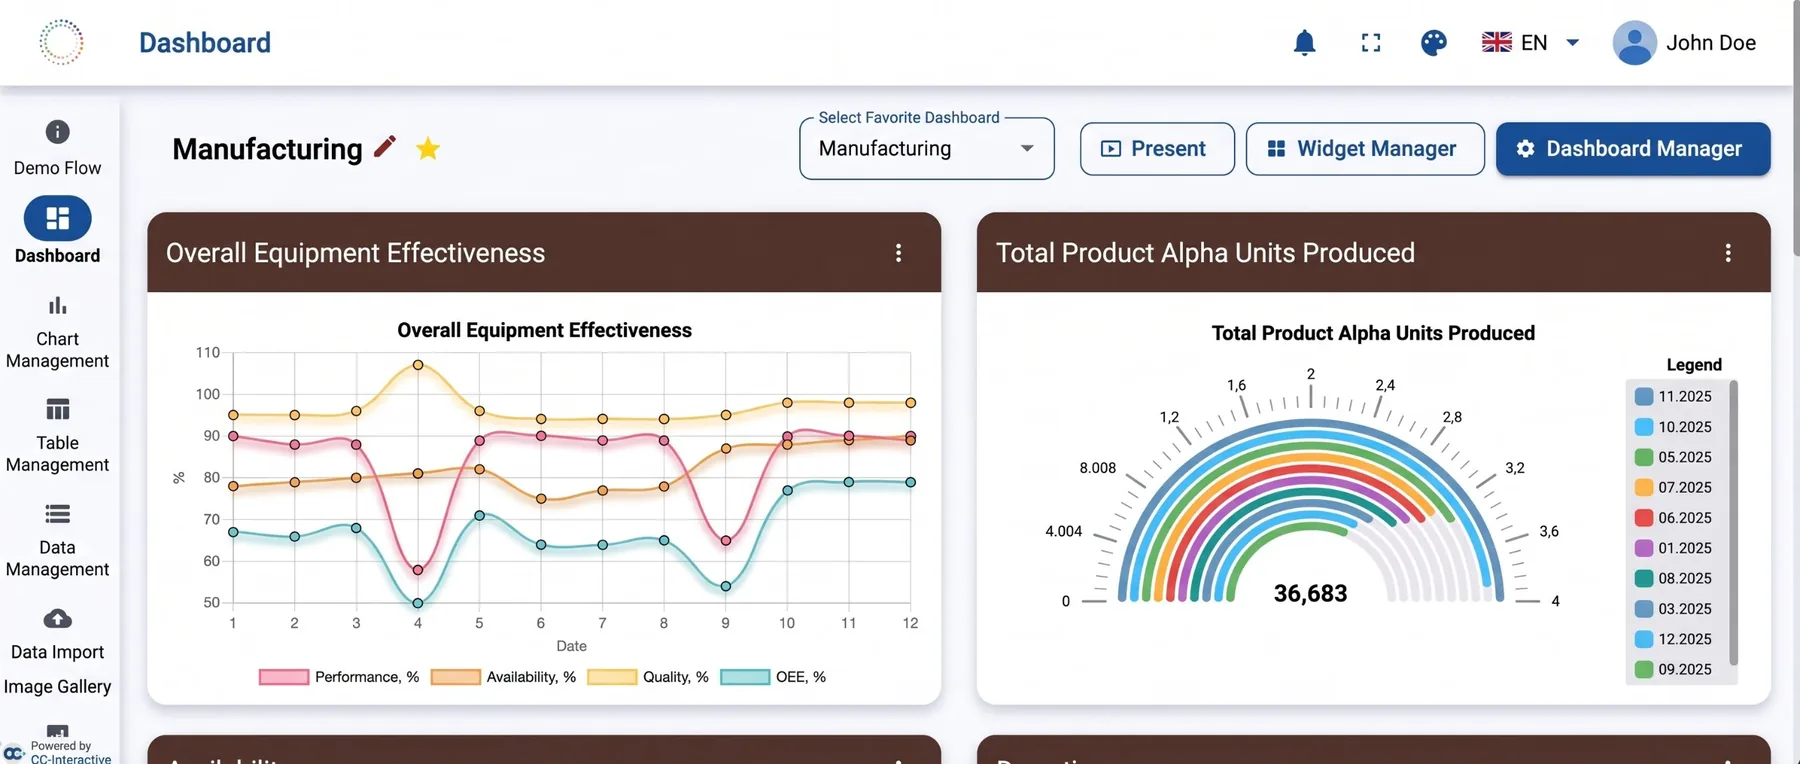Toggle 10.2025 legend entry
The height and width of the screenshot is (764, 1800).
(1673, 427)
